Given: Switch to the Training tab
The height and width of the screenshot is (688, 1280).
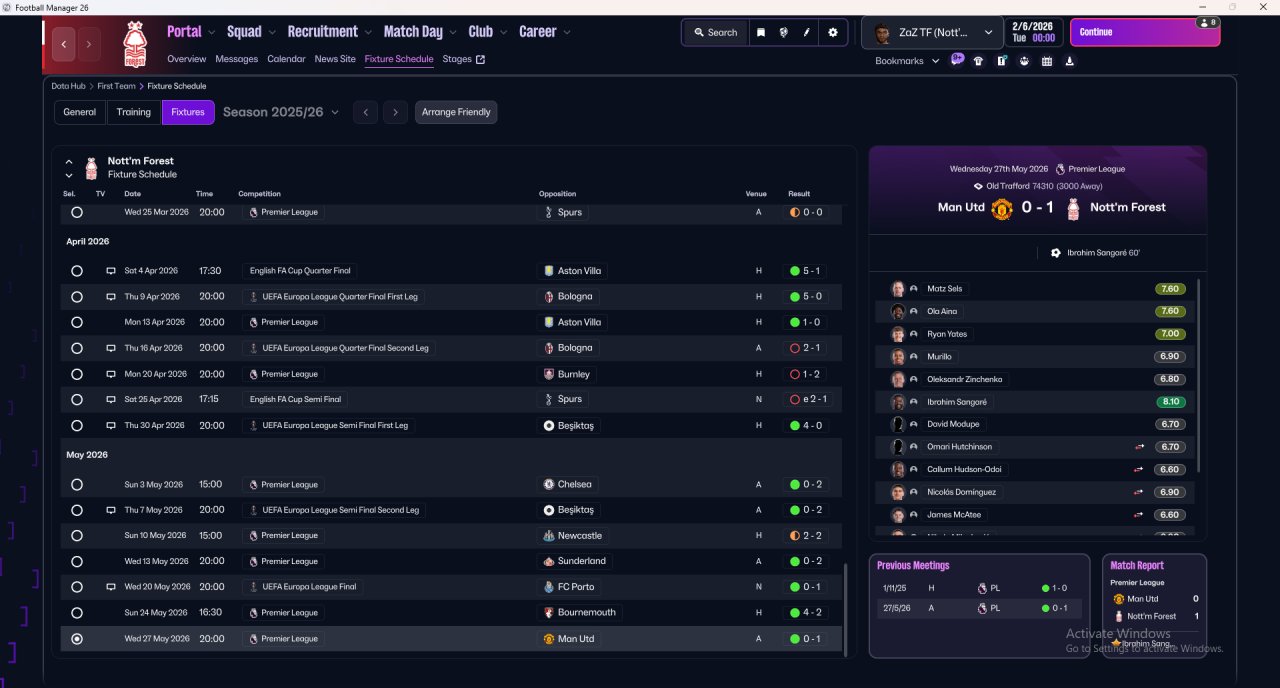Looking at the screenshot, I should pos(134,112).
